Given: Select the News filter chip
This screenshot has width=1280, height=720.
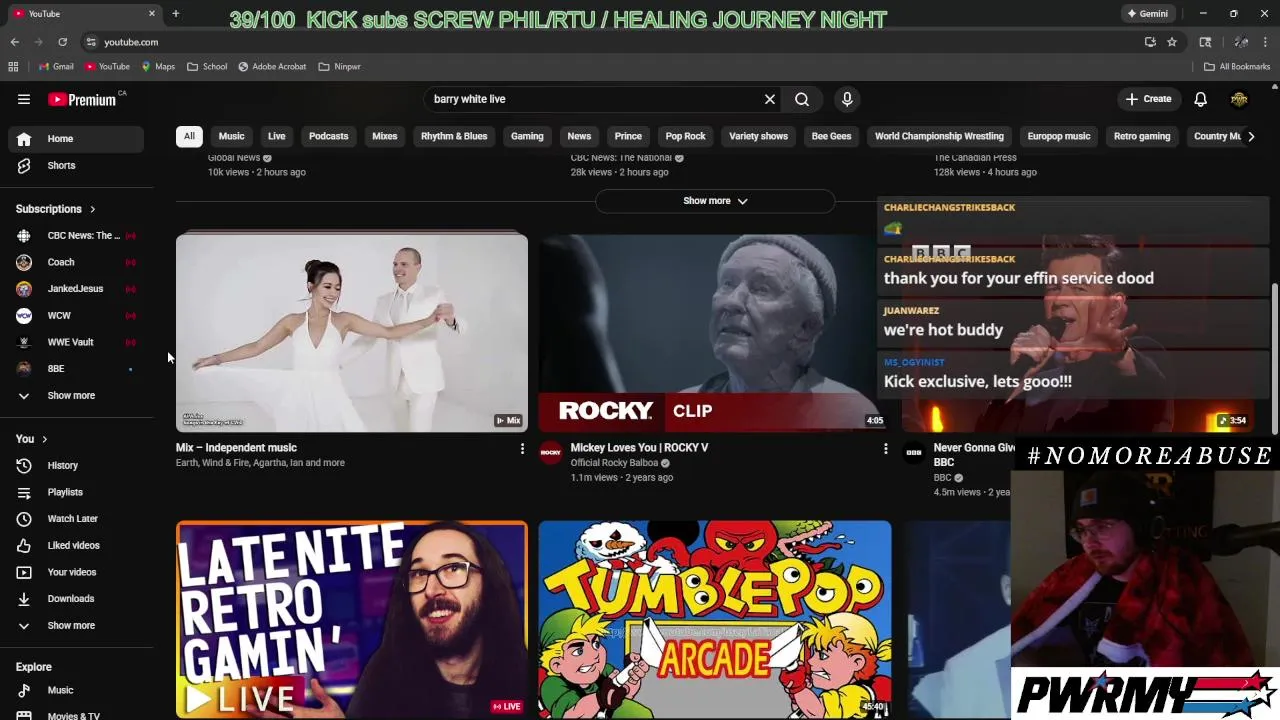Looking at the screenshot, I should pyautogui.click(x=579, y=136).
